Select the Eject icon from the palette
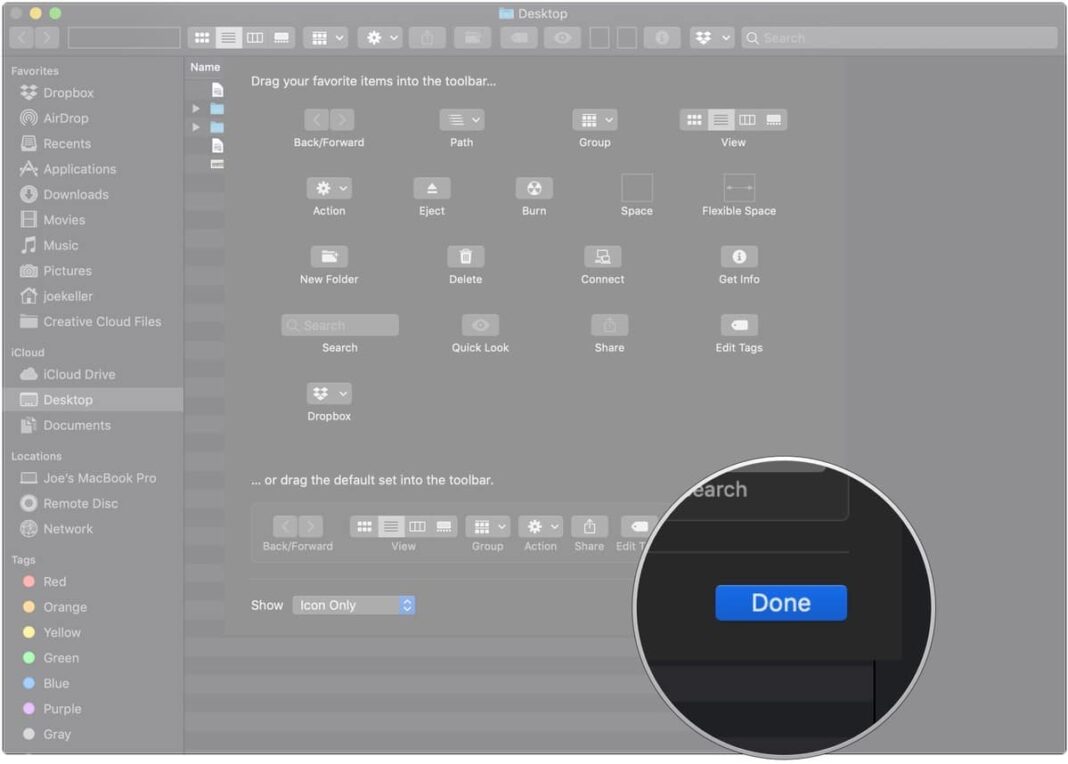 (431, 188)
